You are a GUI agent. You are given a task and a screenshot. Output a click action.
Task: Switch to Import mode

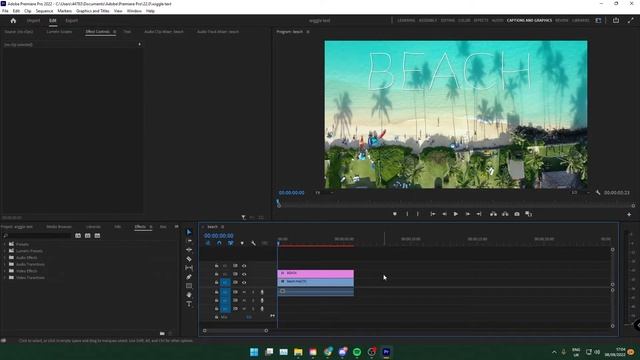click(33, 20)
